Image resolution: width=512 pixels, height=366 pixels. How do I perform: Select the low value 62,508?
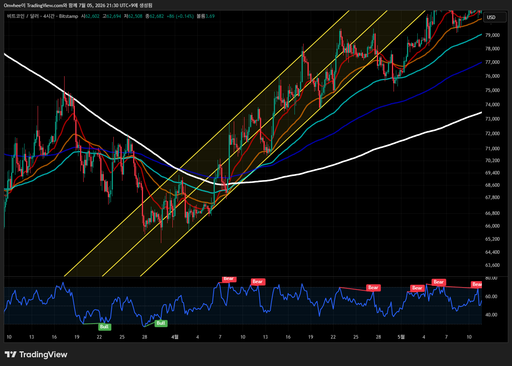click(x=135, y=16)
